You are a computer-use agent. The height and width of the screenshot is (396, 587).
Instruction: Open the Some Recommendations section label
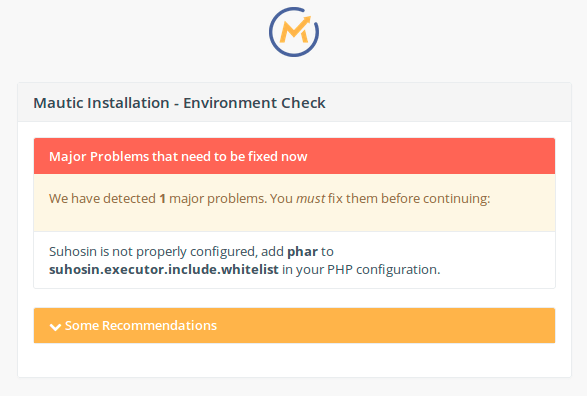tap(141, 325)
